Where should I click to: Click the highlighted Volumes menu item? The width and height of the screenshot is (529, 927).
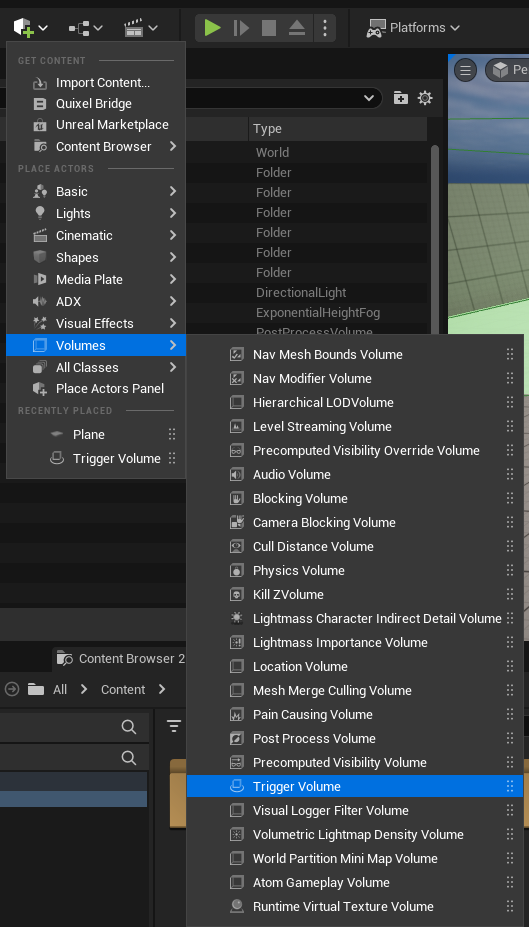pos(96,345)
